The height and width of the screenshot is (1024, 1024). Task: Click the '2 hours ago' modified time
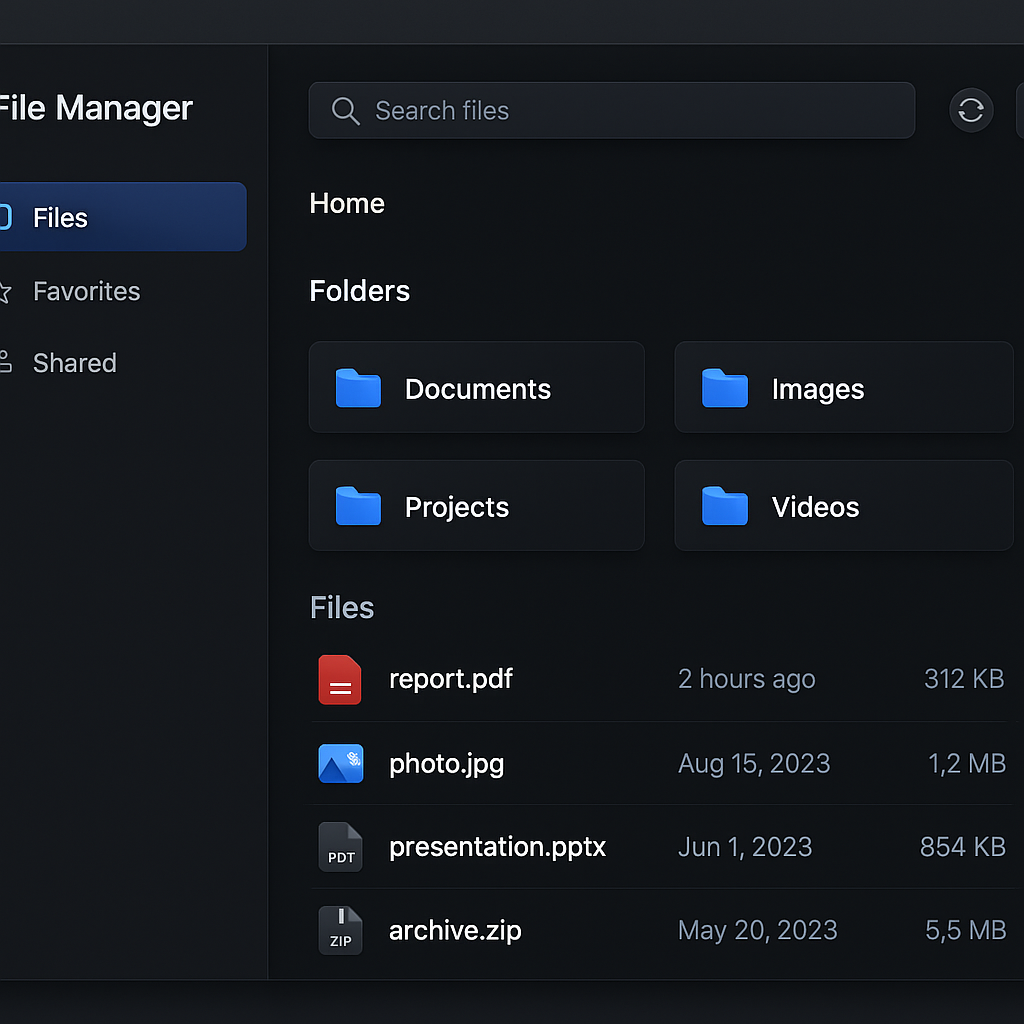(746, 679)
